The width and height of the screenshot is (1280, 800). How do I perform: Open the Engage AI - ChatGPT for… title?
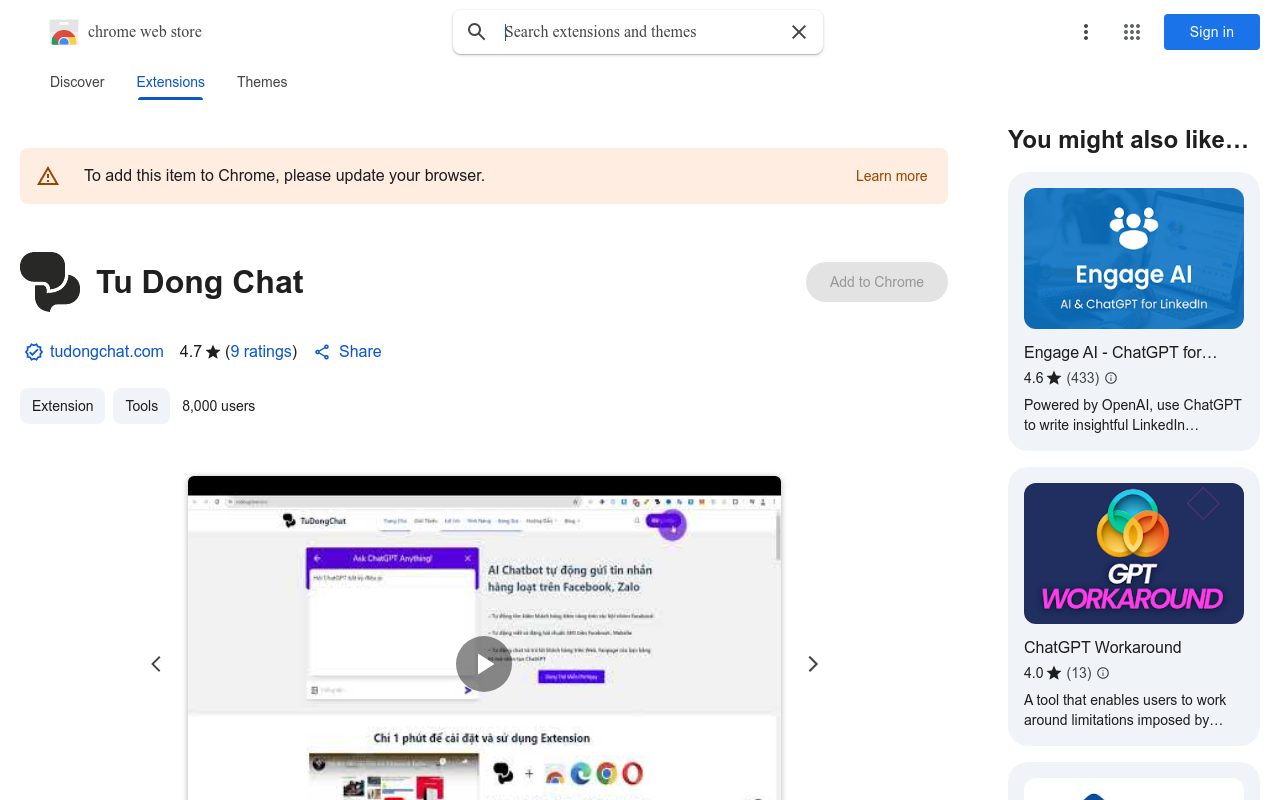1120,352
